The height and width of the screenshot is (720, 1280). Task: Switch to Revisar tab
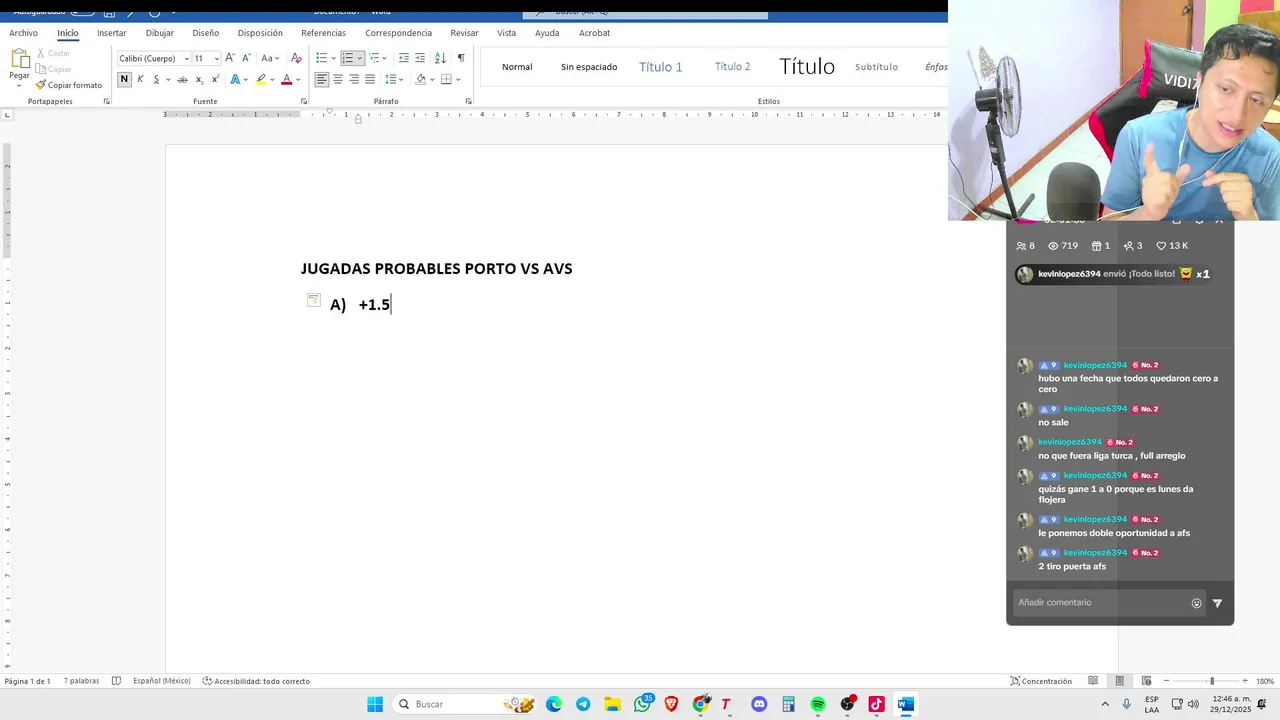464,33
